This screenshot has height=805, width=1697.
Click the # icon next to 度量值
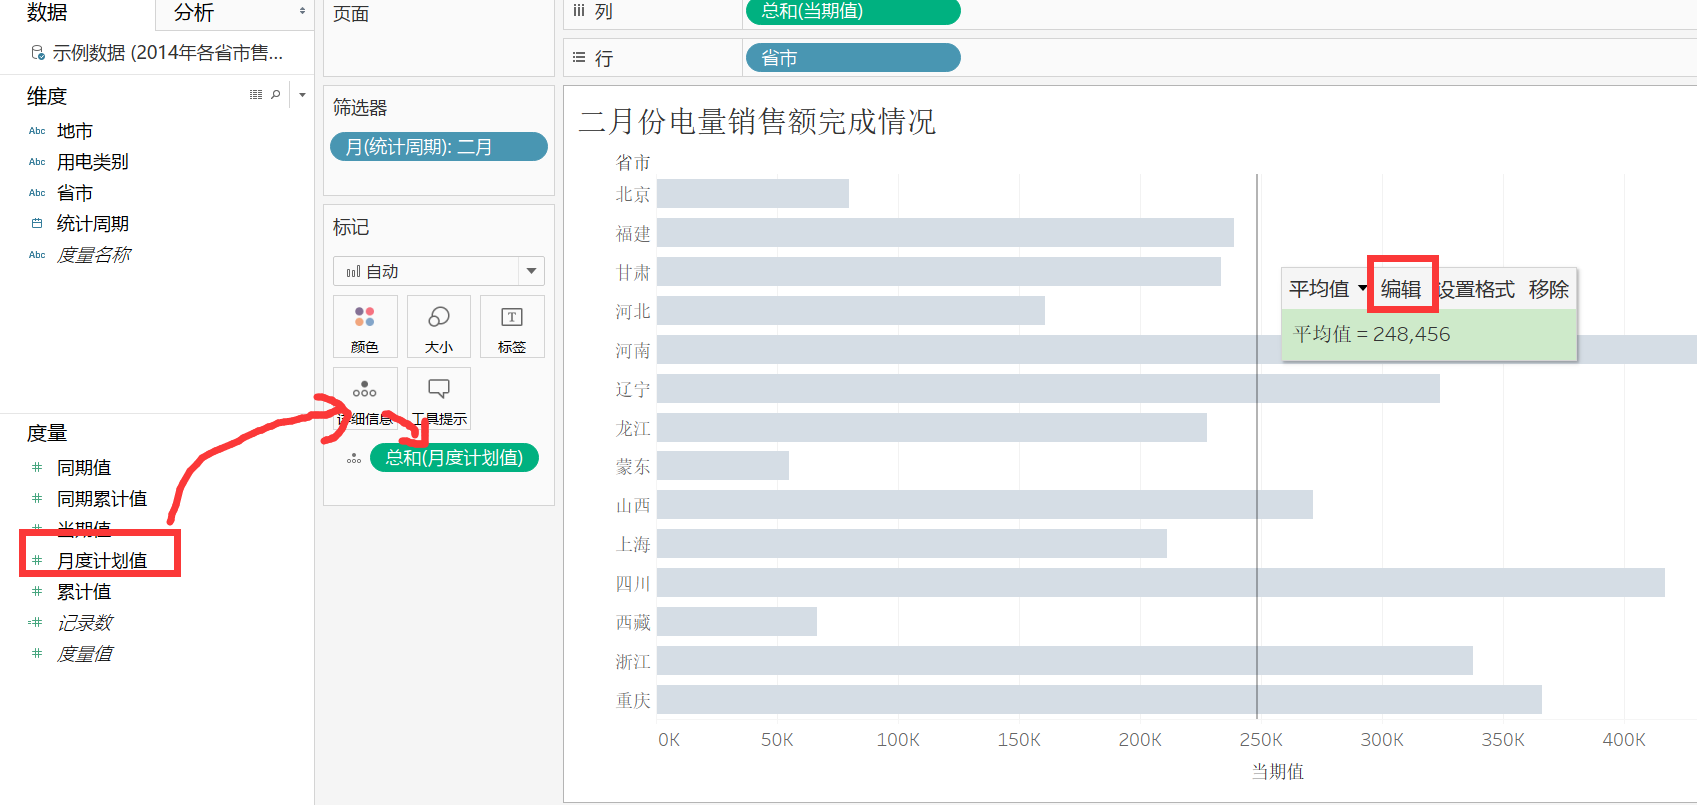[x=37, y=653]
